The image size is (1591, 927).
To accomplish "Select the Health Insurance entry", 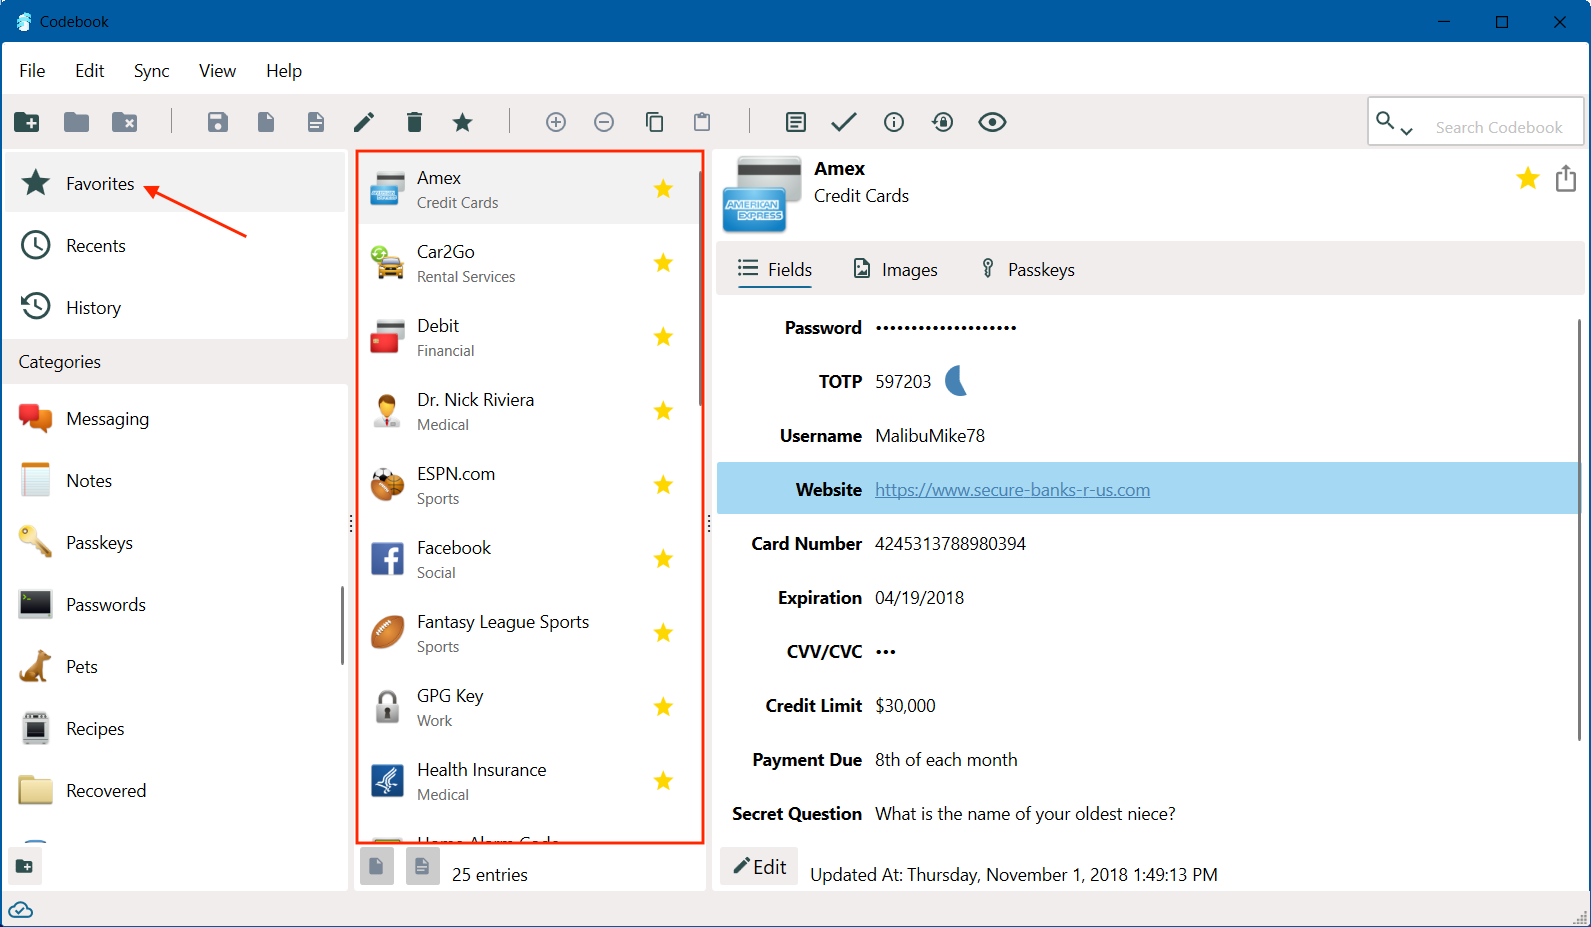I will (x=528, y=781).
